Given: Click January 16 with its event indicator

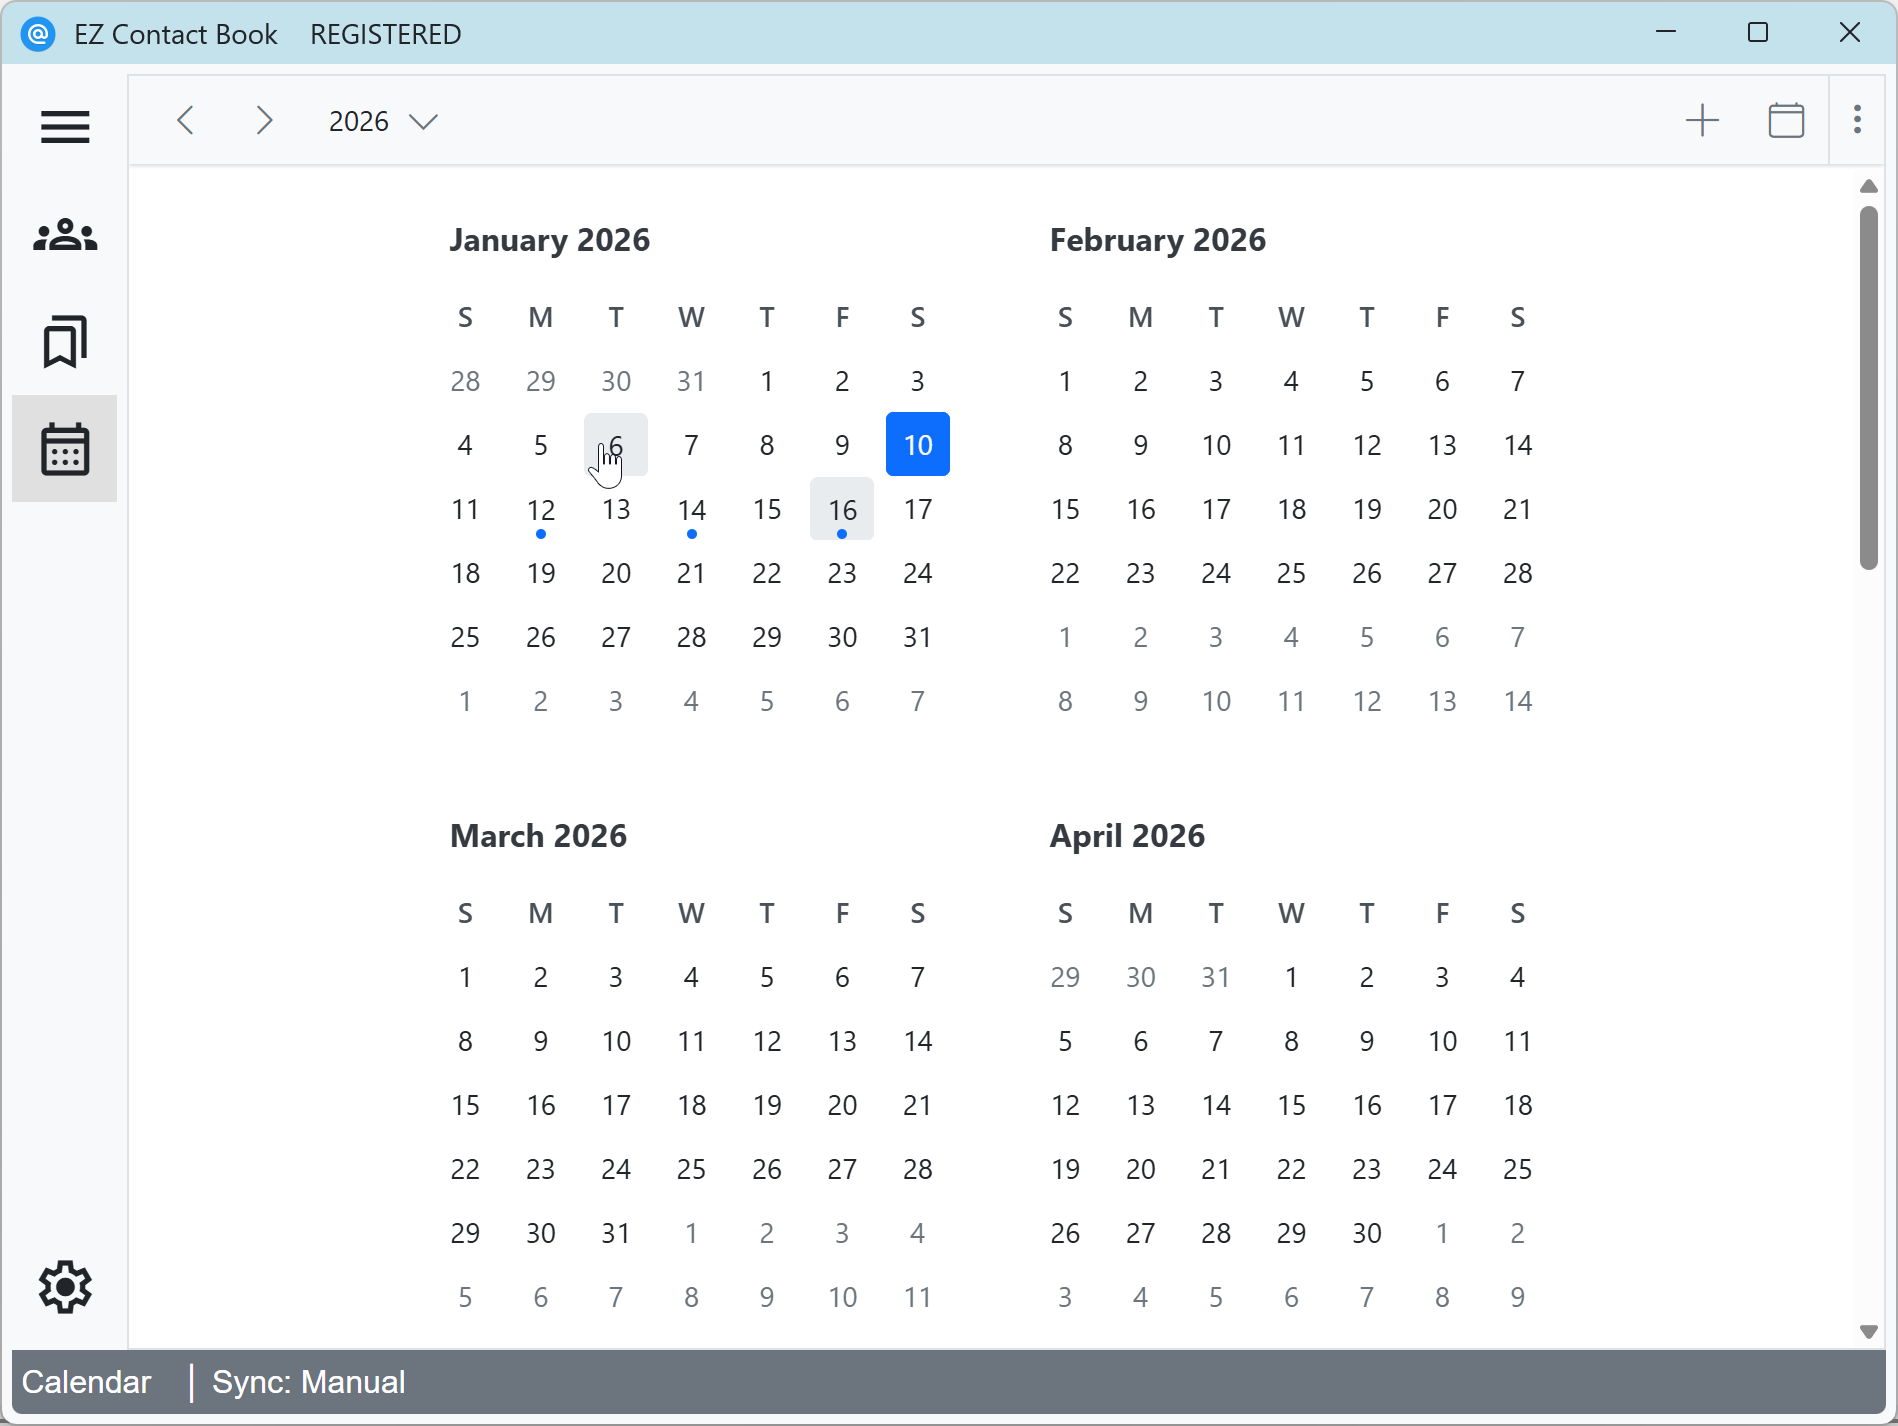Looking at the screenshot, I should [841, 509].
